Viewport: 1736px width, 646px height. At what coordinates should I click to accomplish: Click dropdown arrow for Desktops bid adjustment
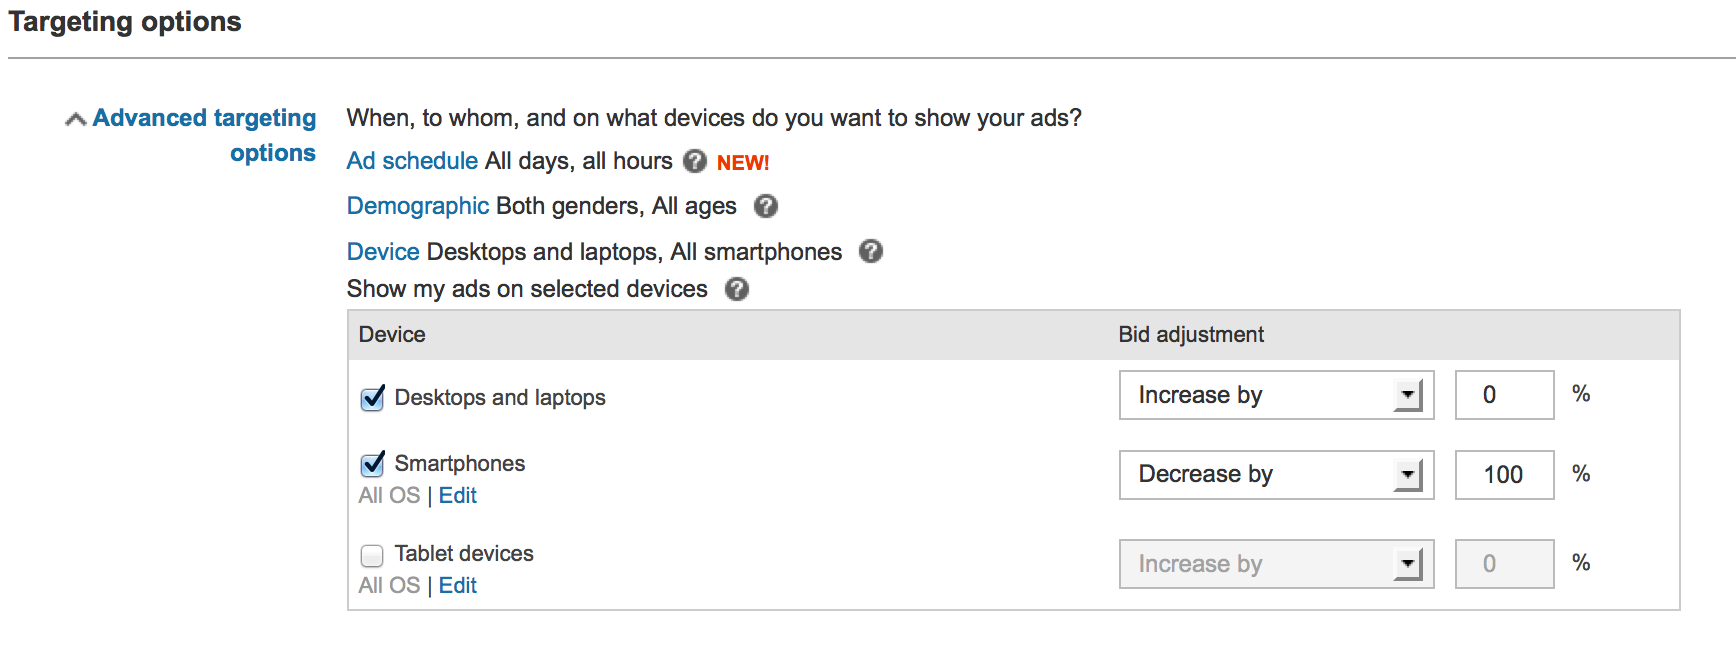click(1408, 395)
